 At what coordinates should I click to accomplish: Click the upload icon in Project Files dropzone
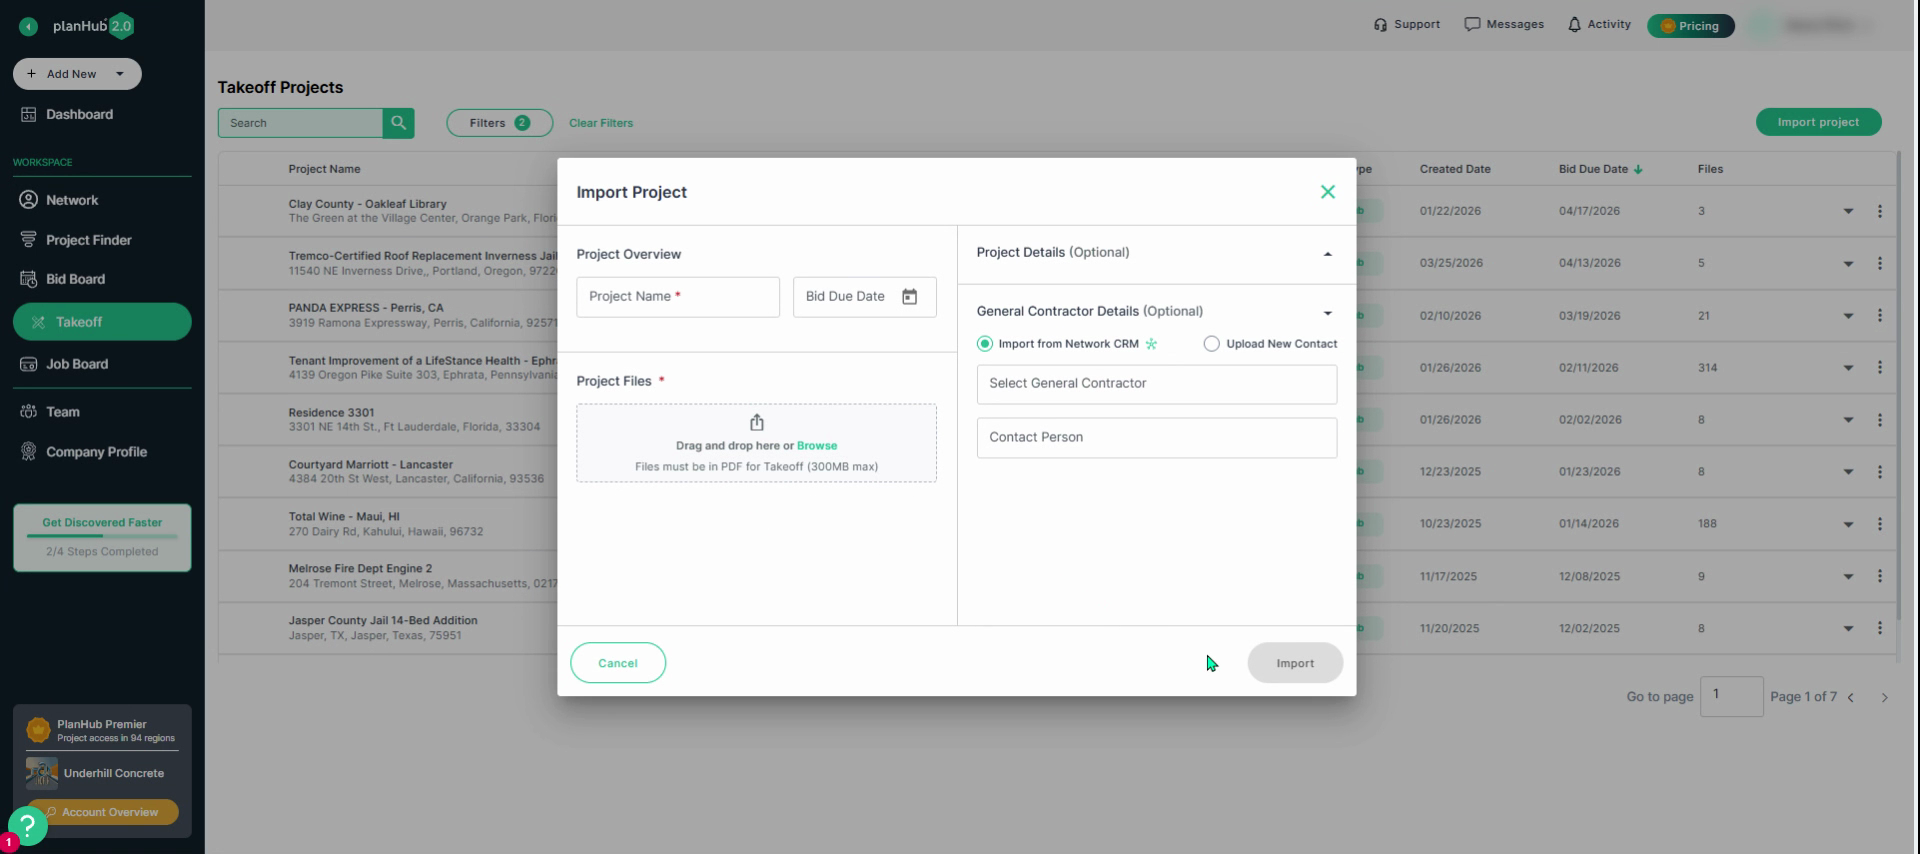(757, 423)
